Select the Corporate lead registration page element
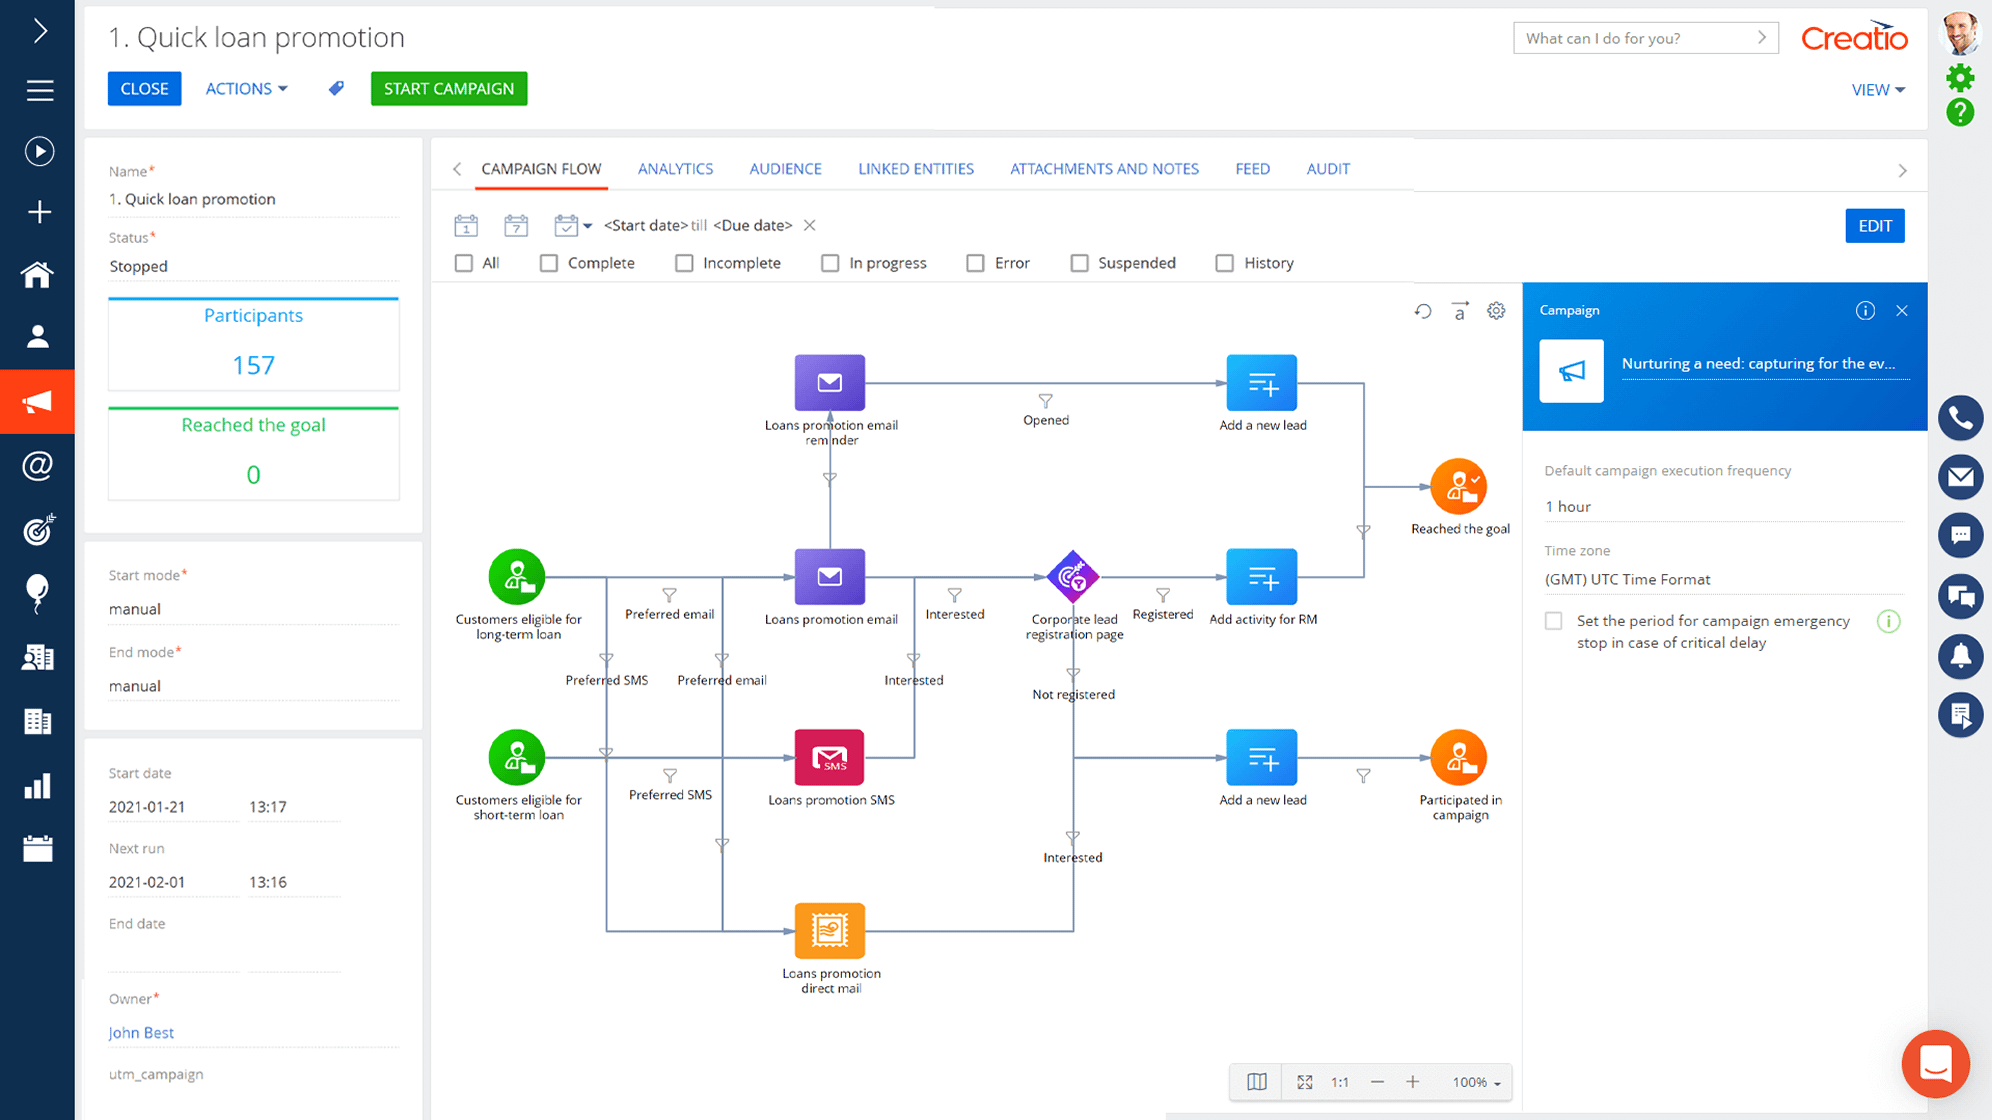Image resolution: width=1992 pixels, height=1120 pixels. pyautogui.click(x=1073, y=577)
